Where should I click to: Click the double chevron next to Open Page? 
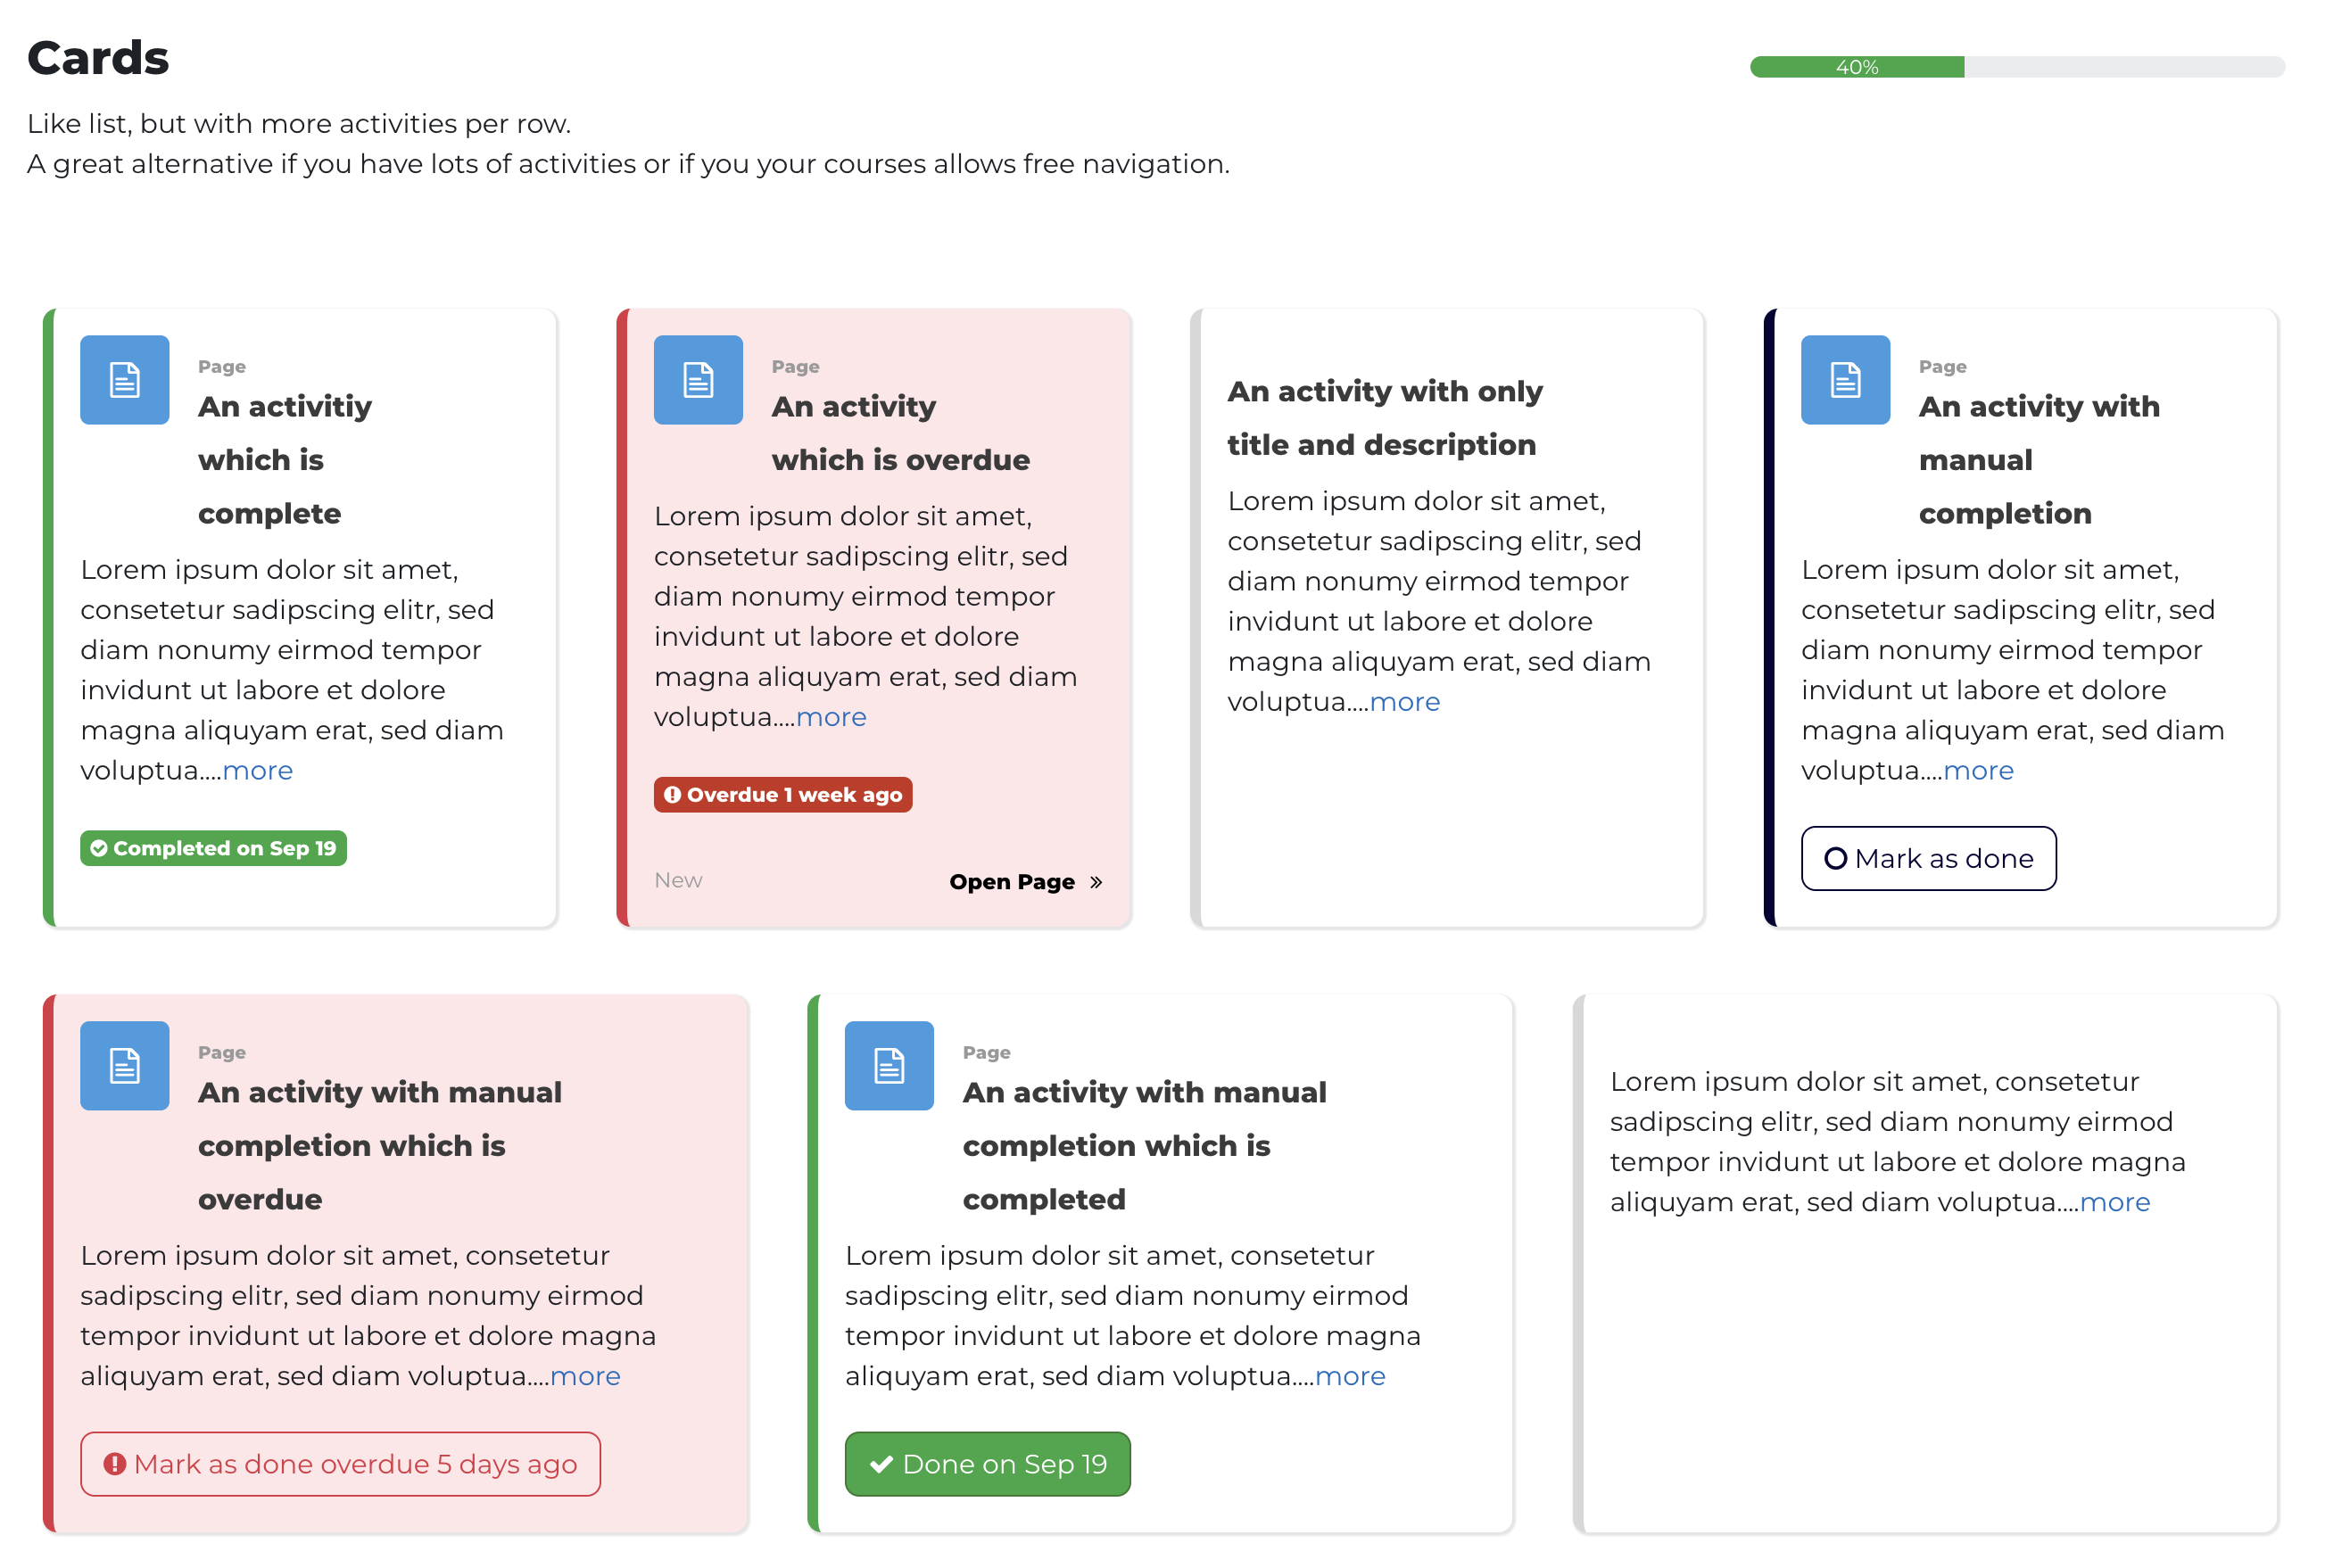coord(1096,882)
